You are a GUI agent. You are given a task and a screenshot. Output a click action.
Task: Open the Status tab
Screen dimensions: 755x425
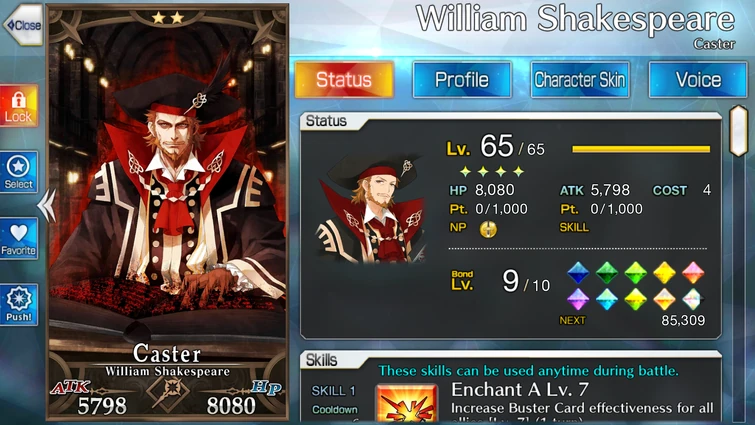pyautogui.click(x=344, y=79)
